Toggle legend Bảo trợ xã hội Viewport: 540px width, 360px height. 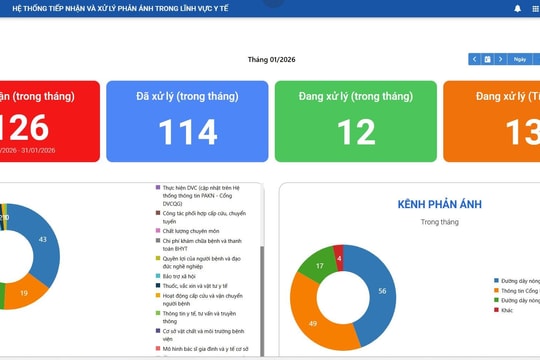tap(176, 276)
